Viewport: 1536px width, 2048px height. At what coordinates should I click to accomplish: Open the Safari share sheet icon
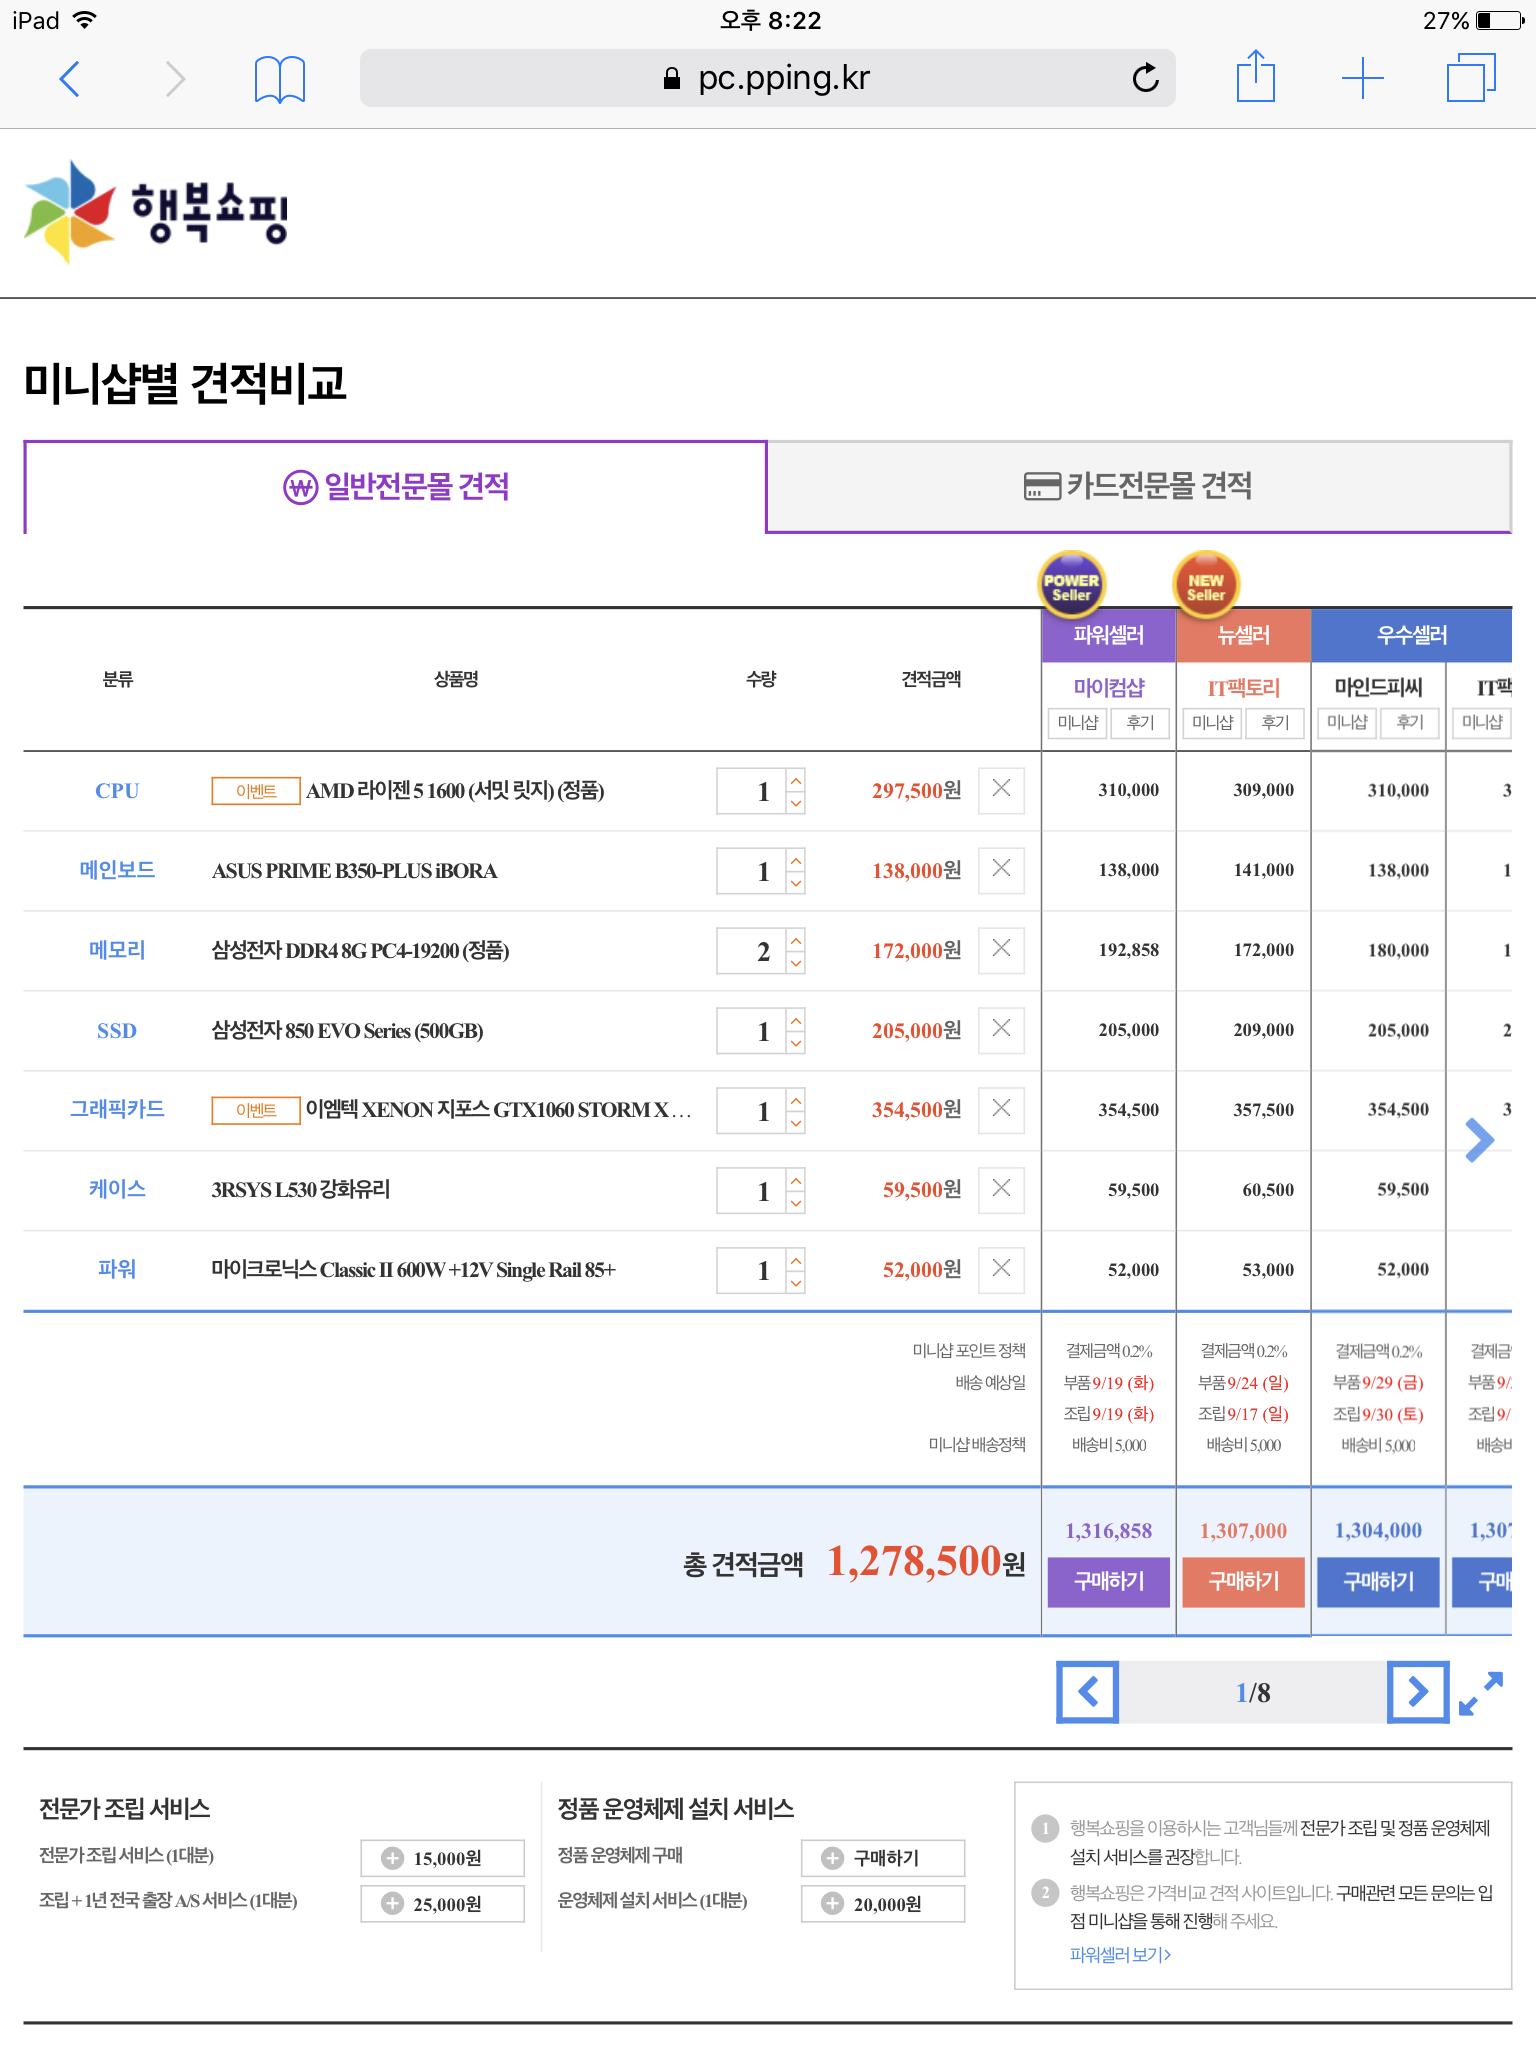pyautogui.click(x=1256, y=76)
